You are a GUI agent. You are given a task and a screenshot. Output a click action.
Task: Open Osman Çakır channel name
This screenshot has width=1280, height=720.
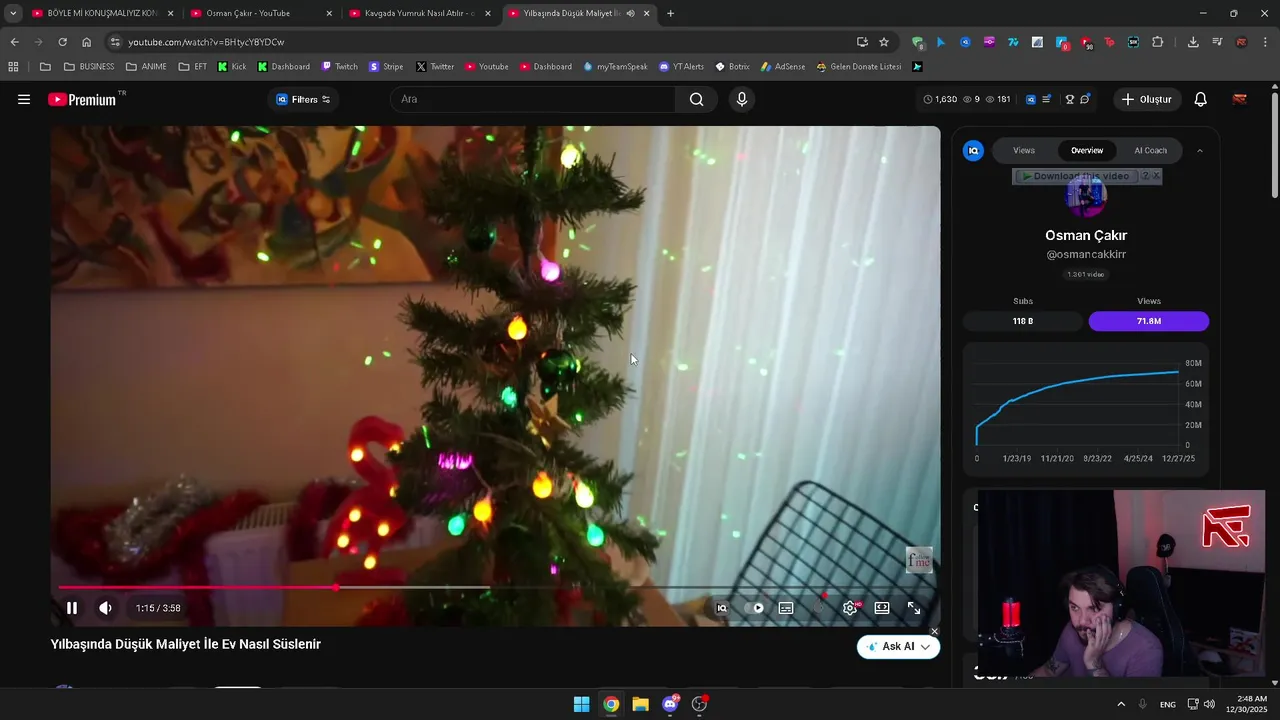(1086, 236)
